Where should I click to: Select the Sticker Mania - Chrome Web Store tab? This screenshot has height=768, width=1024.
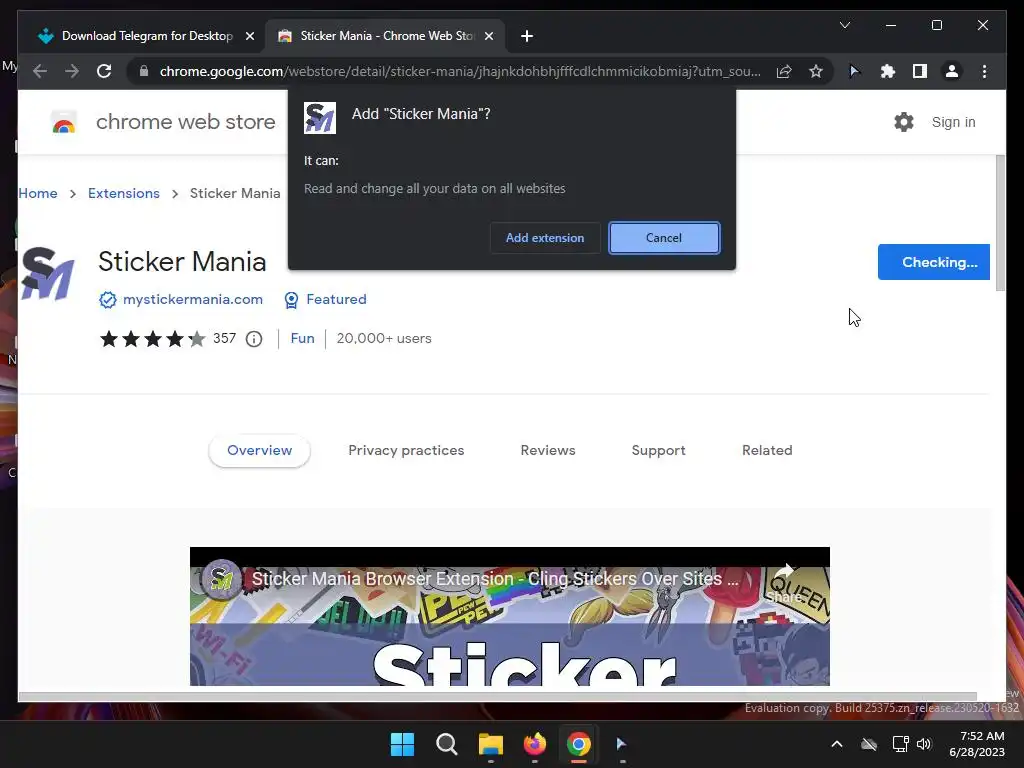pyautogui.click(x=384, y=36)
